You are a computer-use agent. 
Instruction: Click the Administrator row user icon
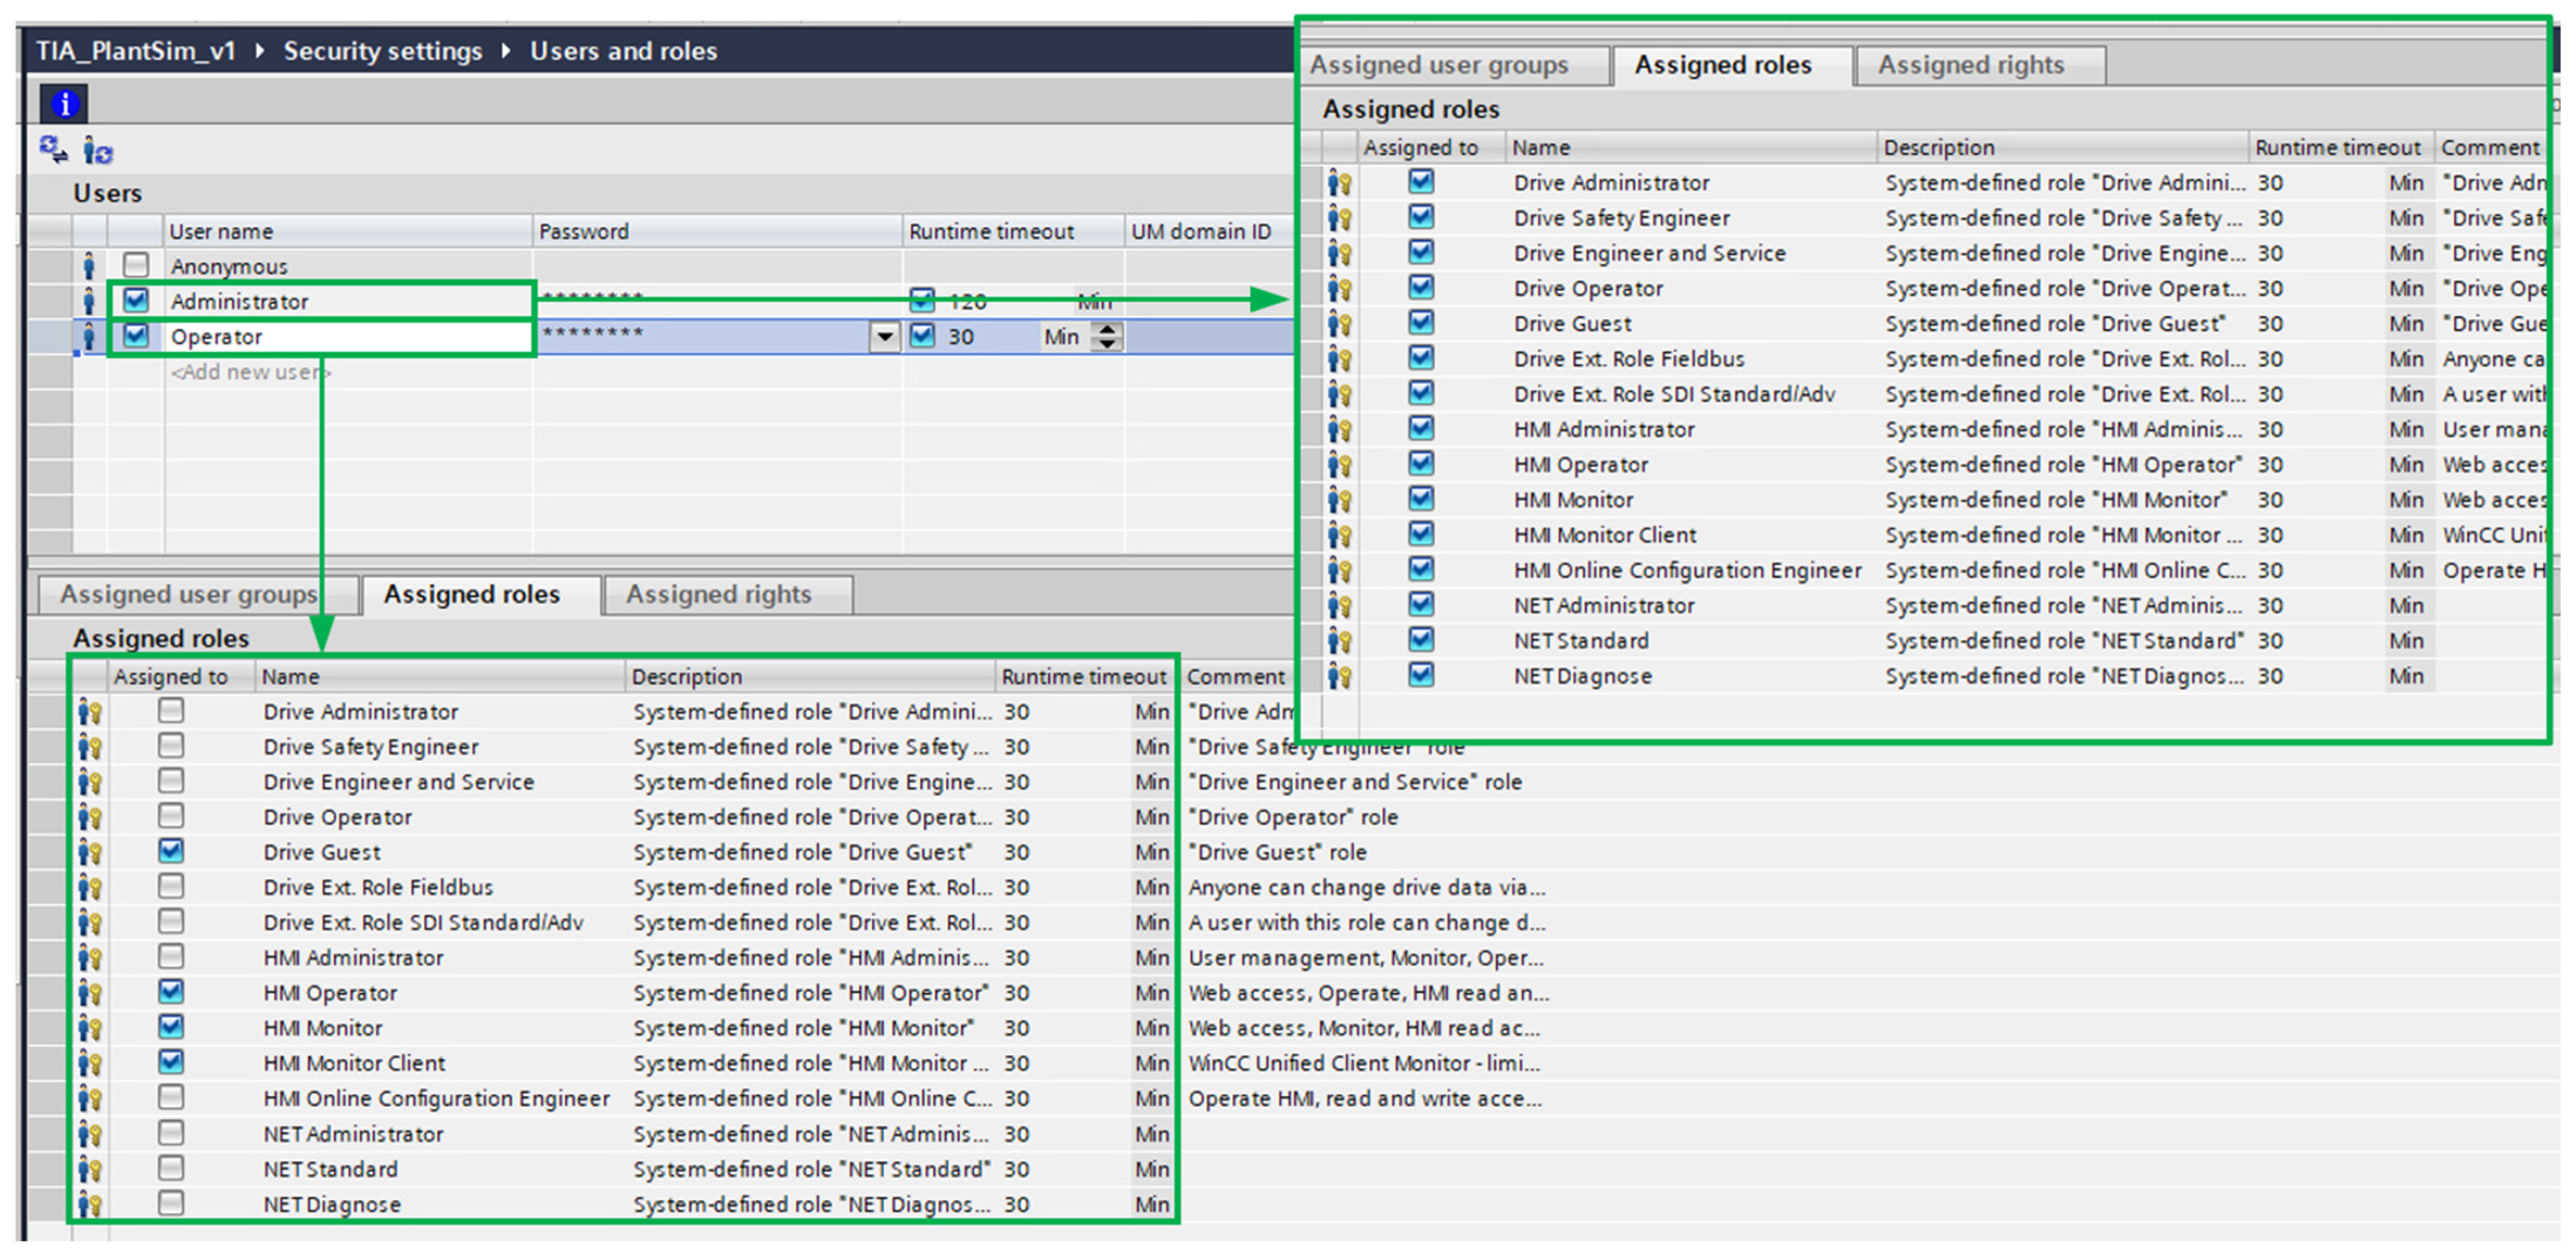pos(89,301)
